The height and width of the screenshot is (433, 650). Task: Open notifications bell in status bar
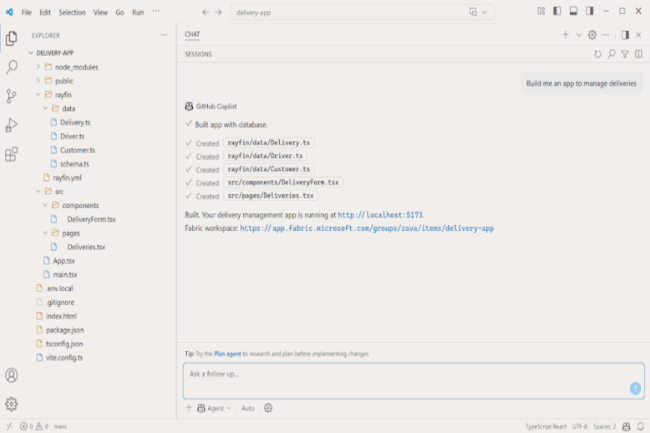[640, 426]
